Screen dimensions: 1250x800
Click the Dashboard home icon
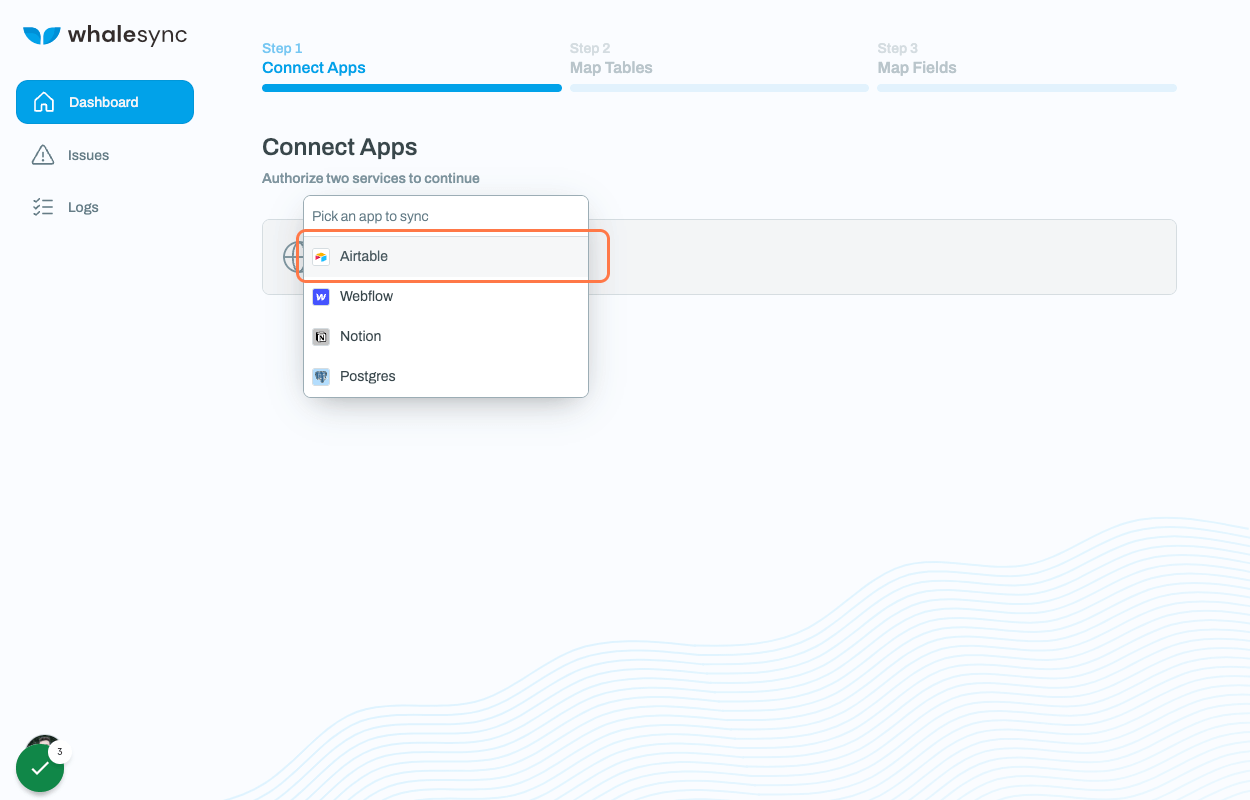[44, 101]
